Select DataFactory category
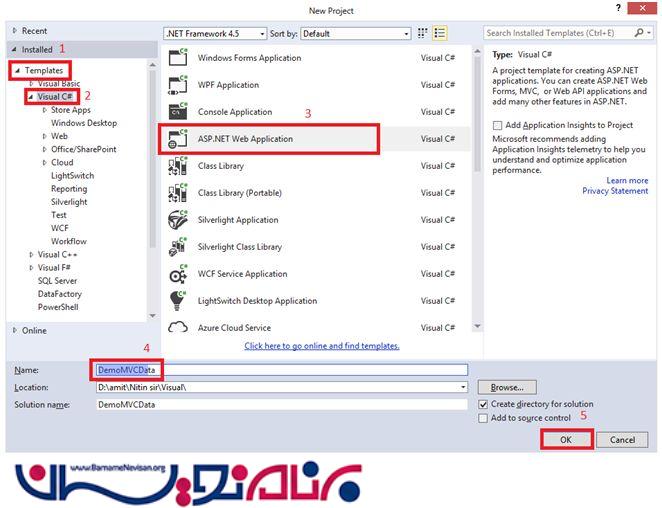 coord(60,294)
